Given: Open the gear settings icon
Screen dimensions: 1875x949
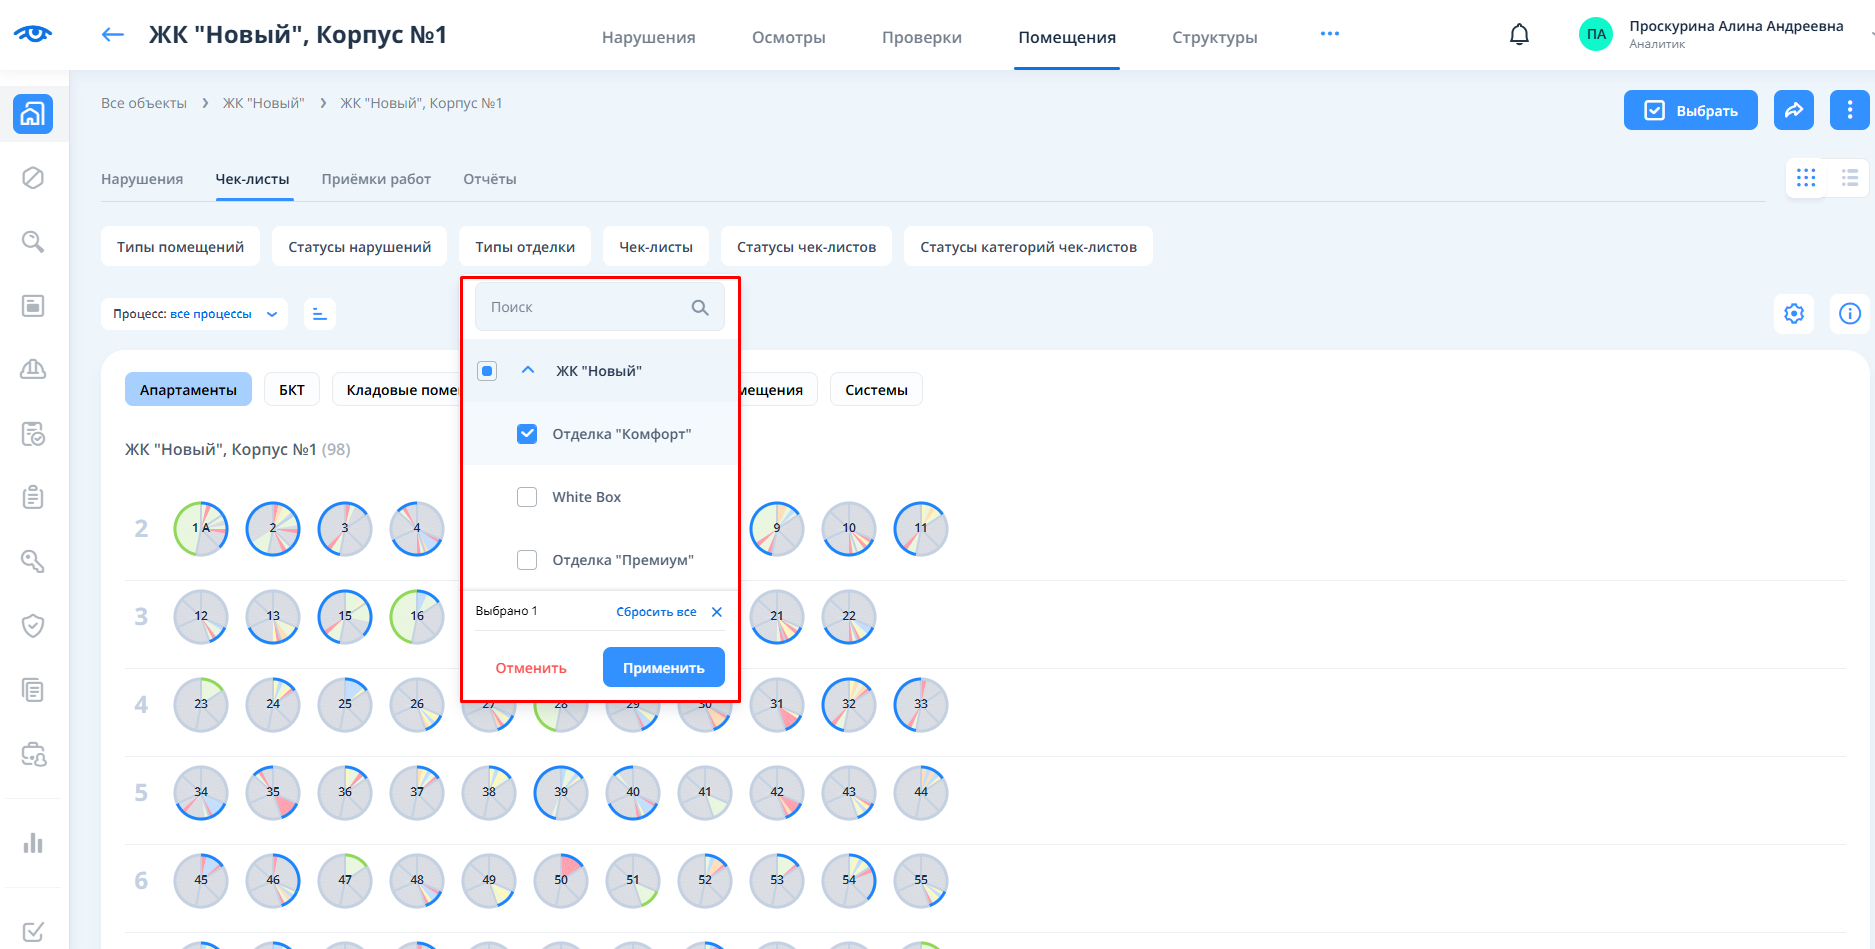Looking at the screenshot, I should tap(1794, 314).
